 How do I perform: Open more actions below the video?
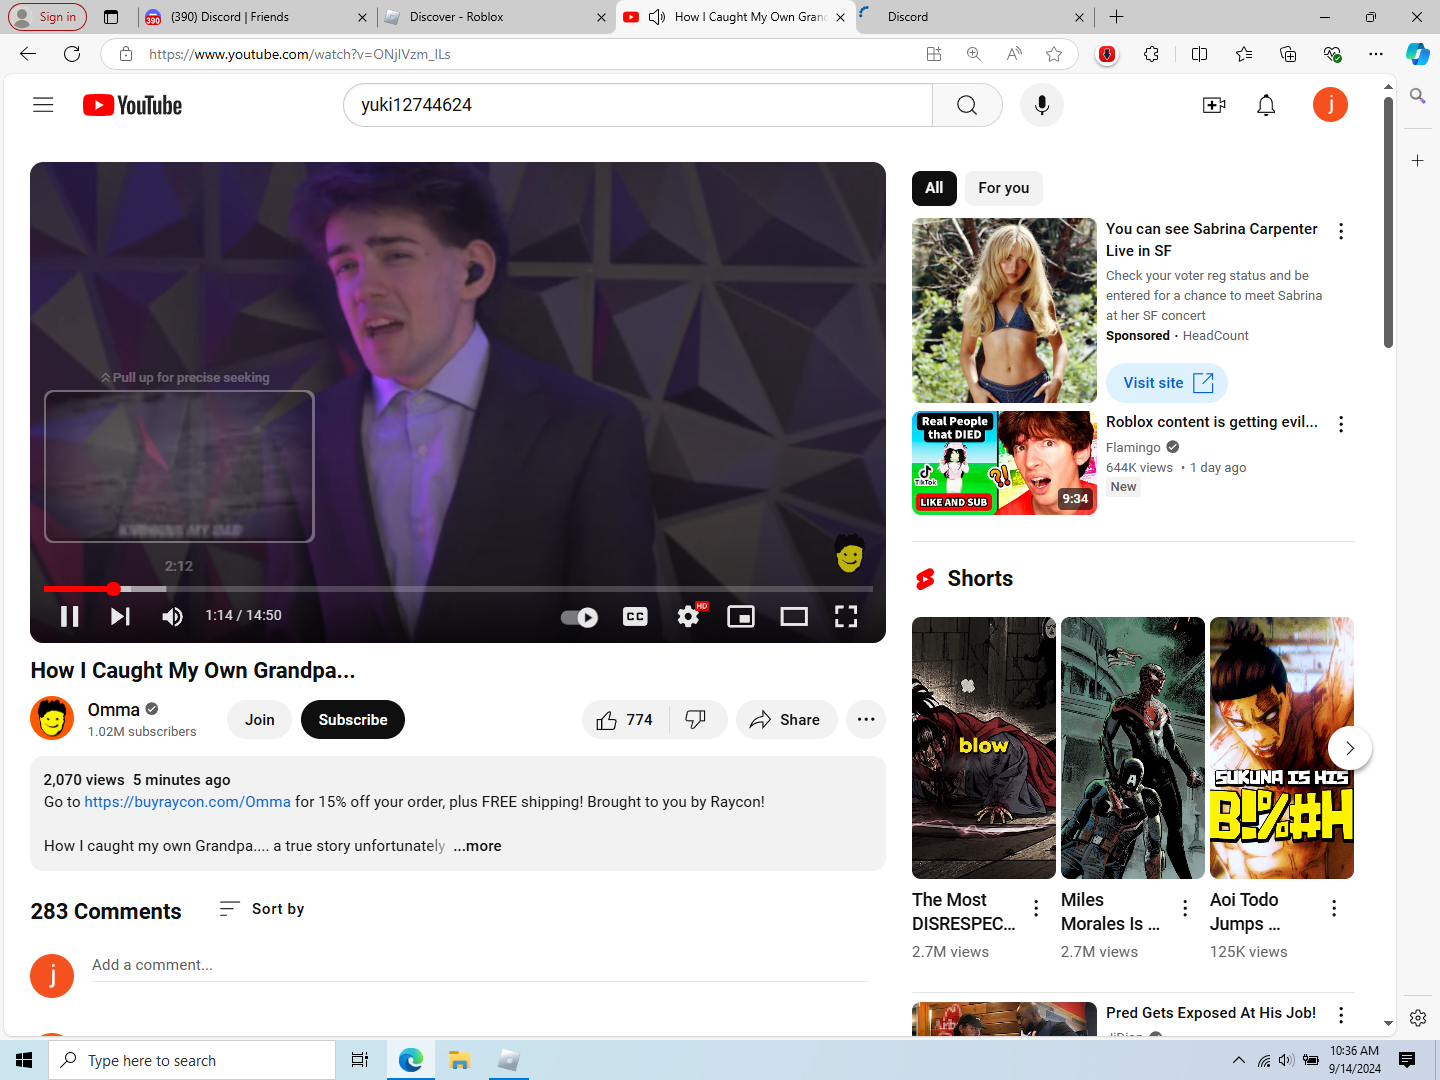(866, 720)
